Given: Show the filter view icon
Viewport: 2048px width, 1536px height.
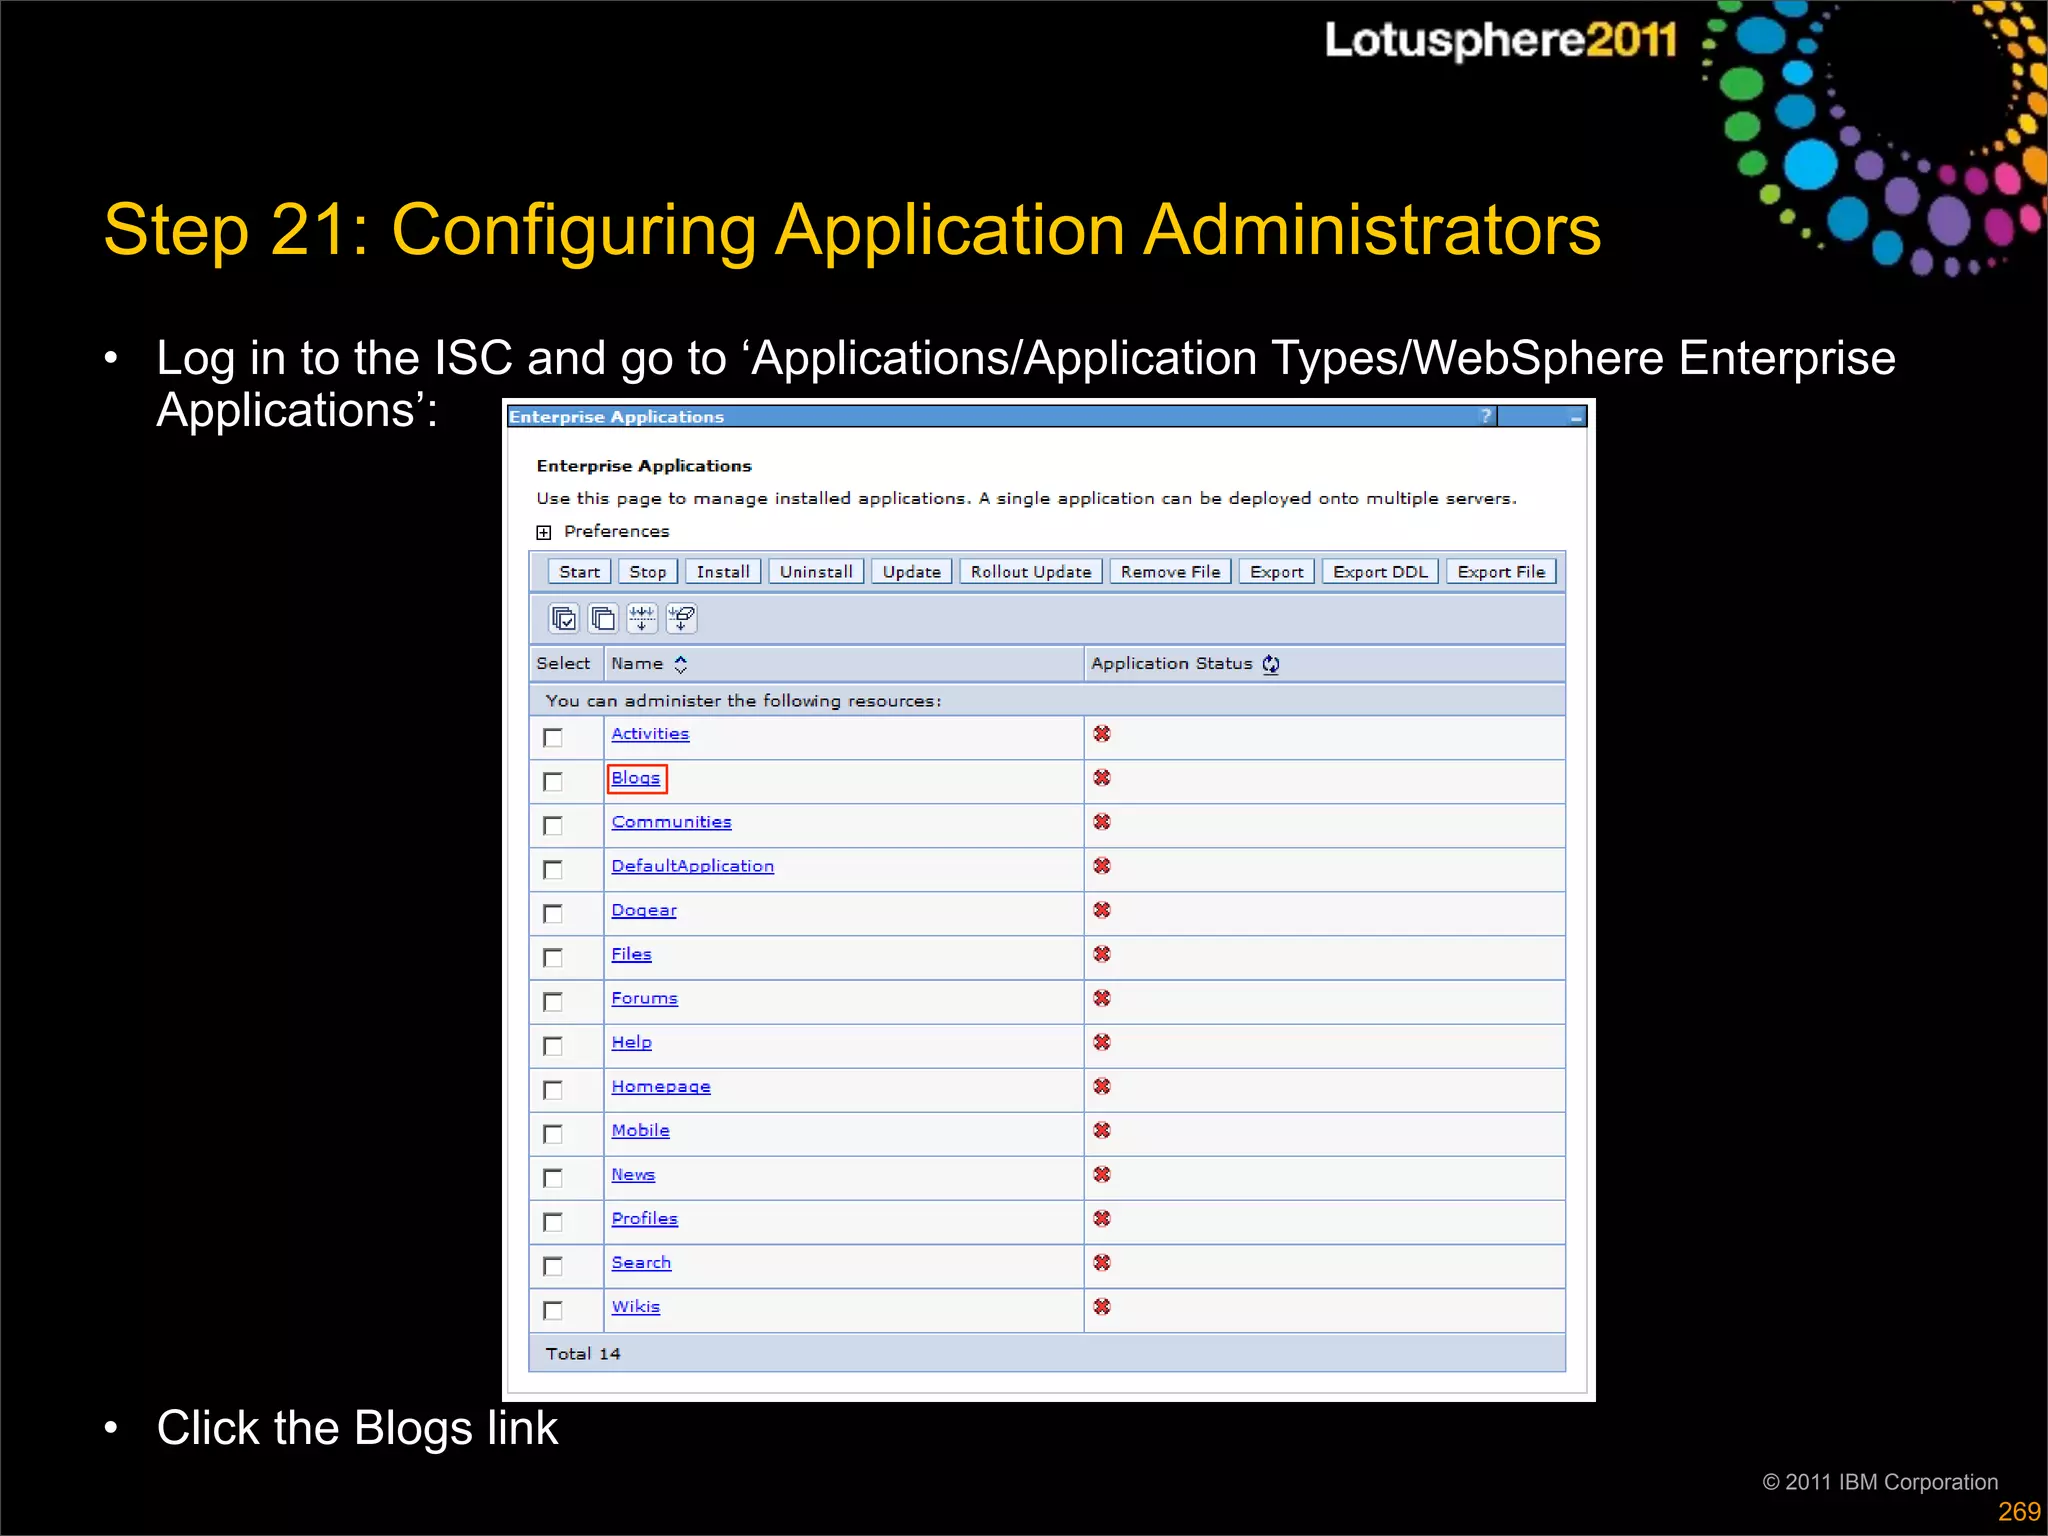Looking at the screenshot, I should [x=642, y=619].
